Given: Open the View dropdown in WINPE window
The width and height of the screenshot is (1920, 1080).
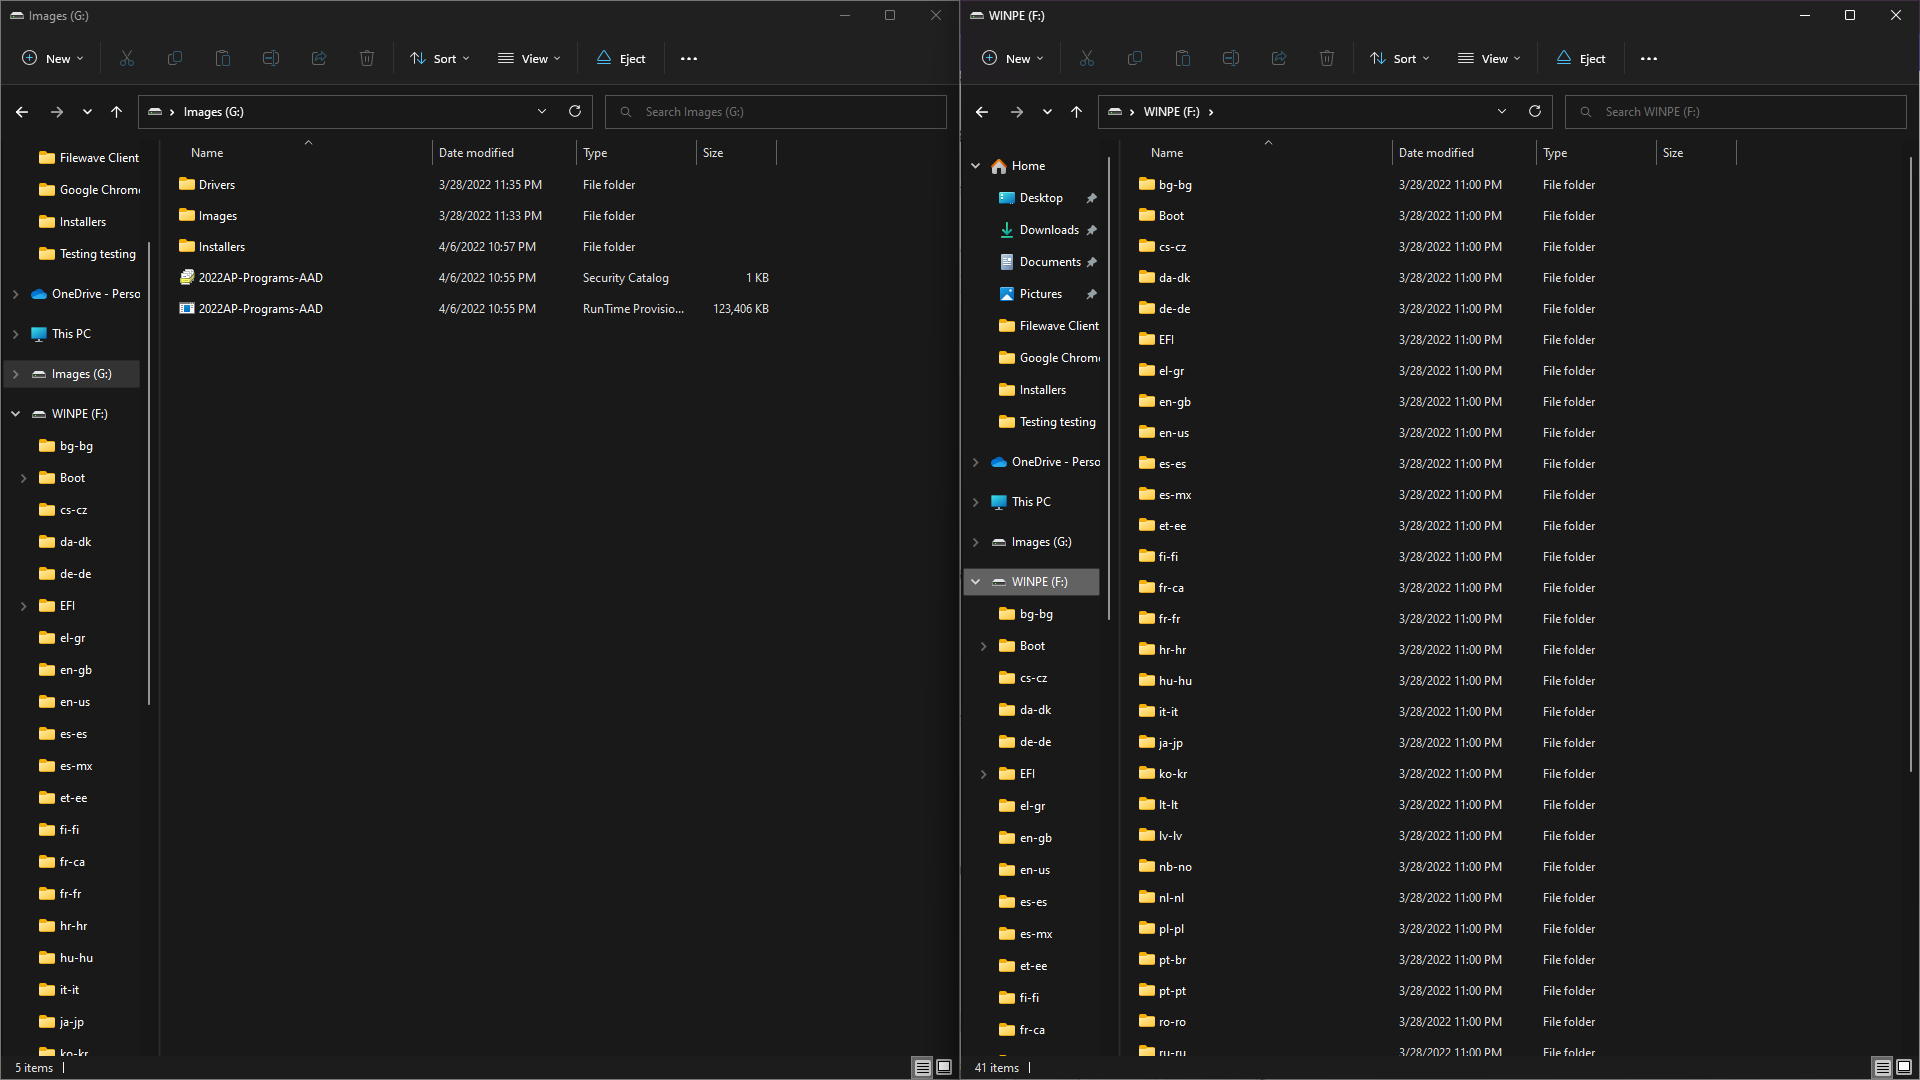Looking at the screenshot, I should coord(1488,58).
